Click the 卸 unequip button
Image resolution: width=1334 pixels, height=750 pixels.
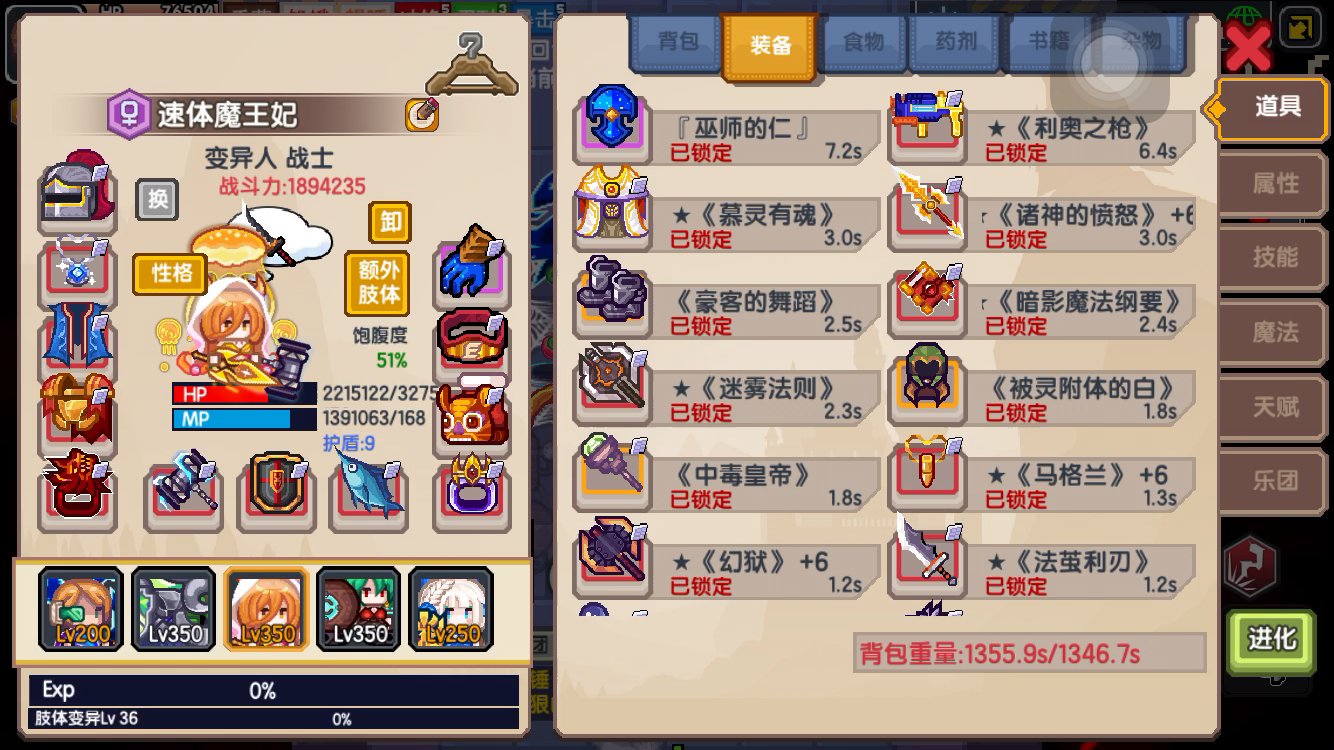point(390,222)
